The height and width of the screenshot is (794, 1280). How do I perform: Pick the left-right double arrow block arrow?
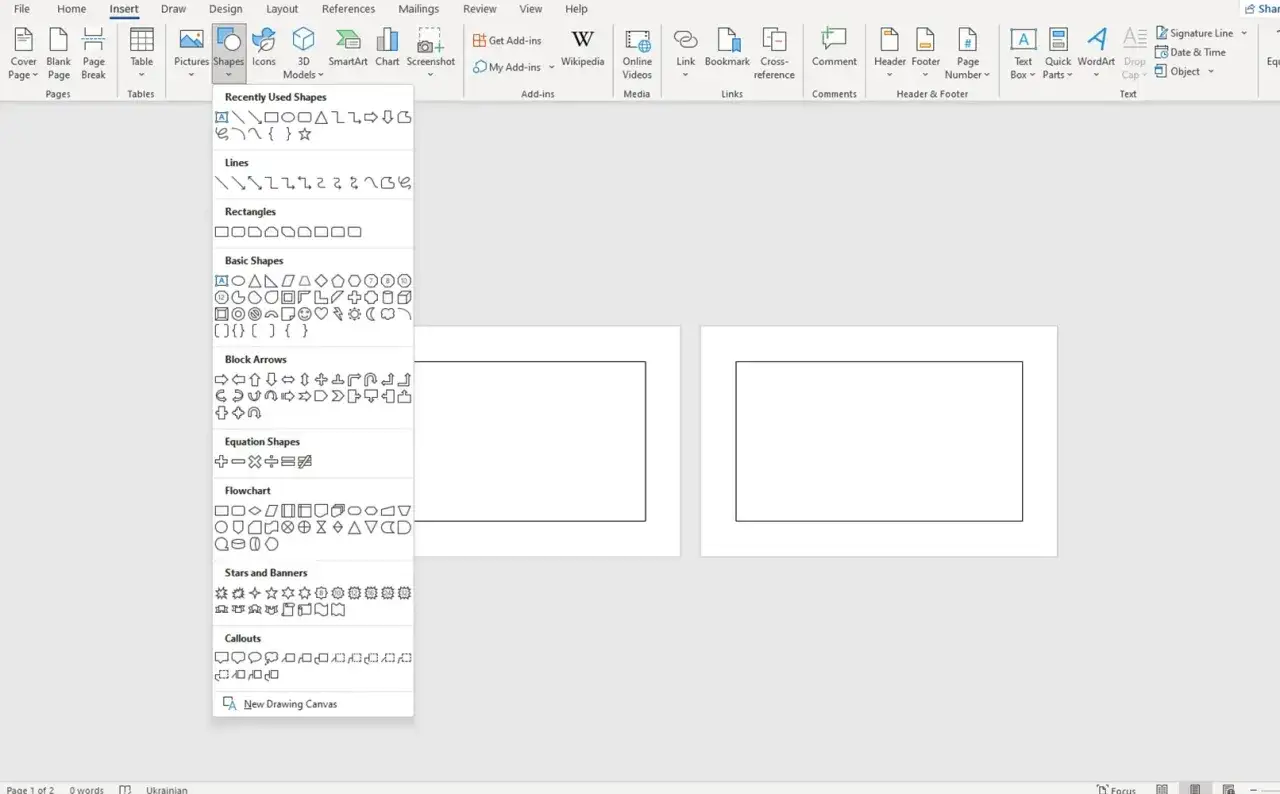click(x=288, y=379)
